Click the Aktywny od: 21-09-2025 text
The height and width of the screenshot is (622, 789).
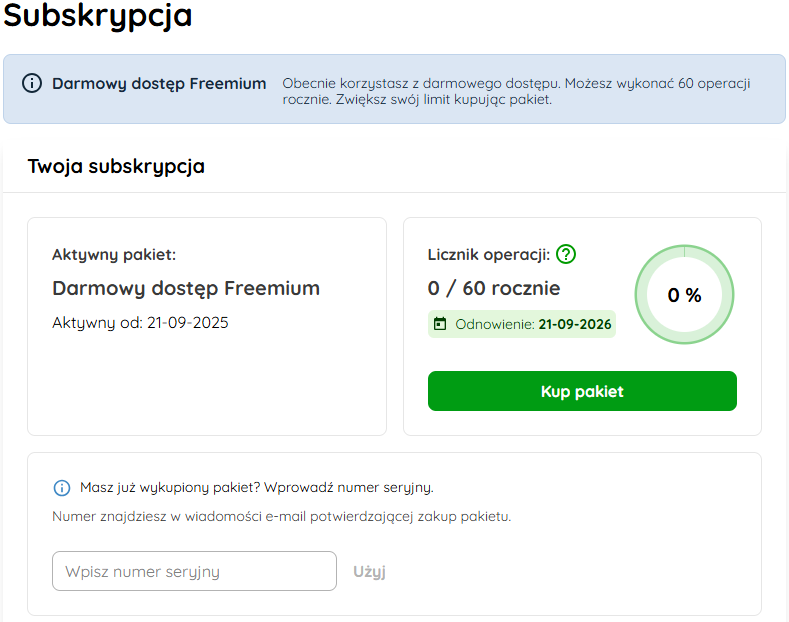tap(140, 323)
